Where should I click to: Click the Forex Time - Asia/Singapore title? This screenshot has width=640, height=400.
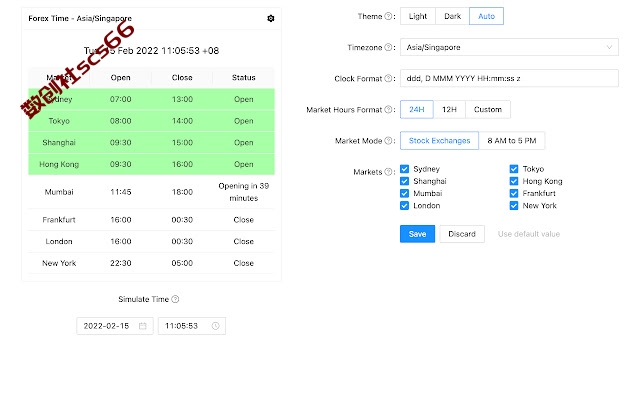[x=80, y=18]
